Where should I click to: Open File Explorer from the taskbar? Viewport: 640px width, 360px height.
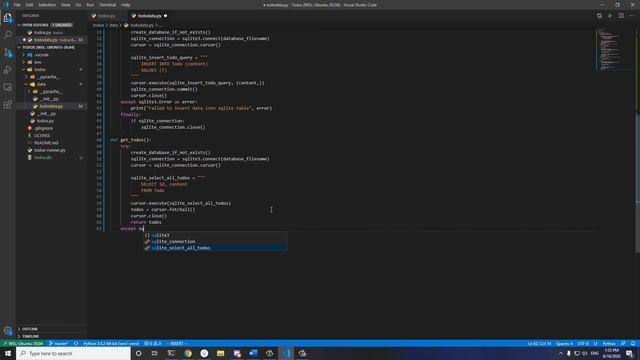pyautogui.click(x=220, y=353)
